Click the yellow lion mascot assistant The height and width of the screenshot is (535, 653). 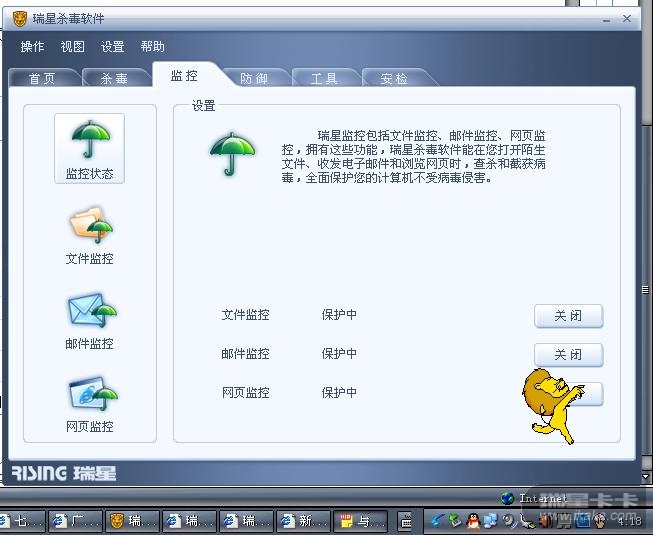coord(553,406)
